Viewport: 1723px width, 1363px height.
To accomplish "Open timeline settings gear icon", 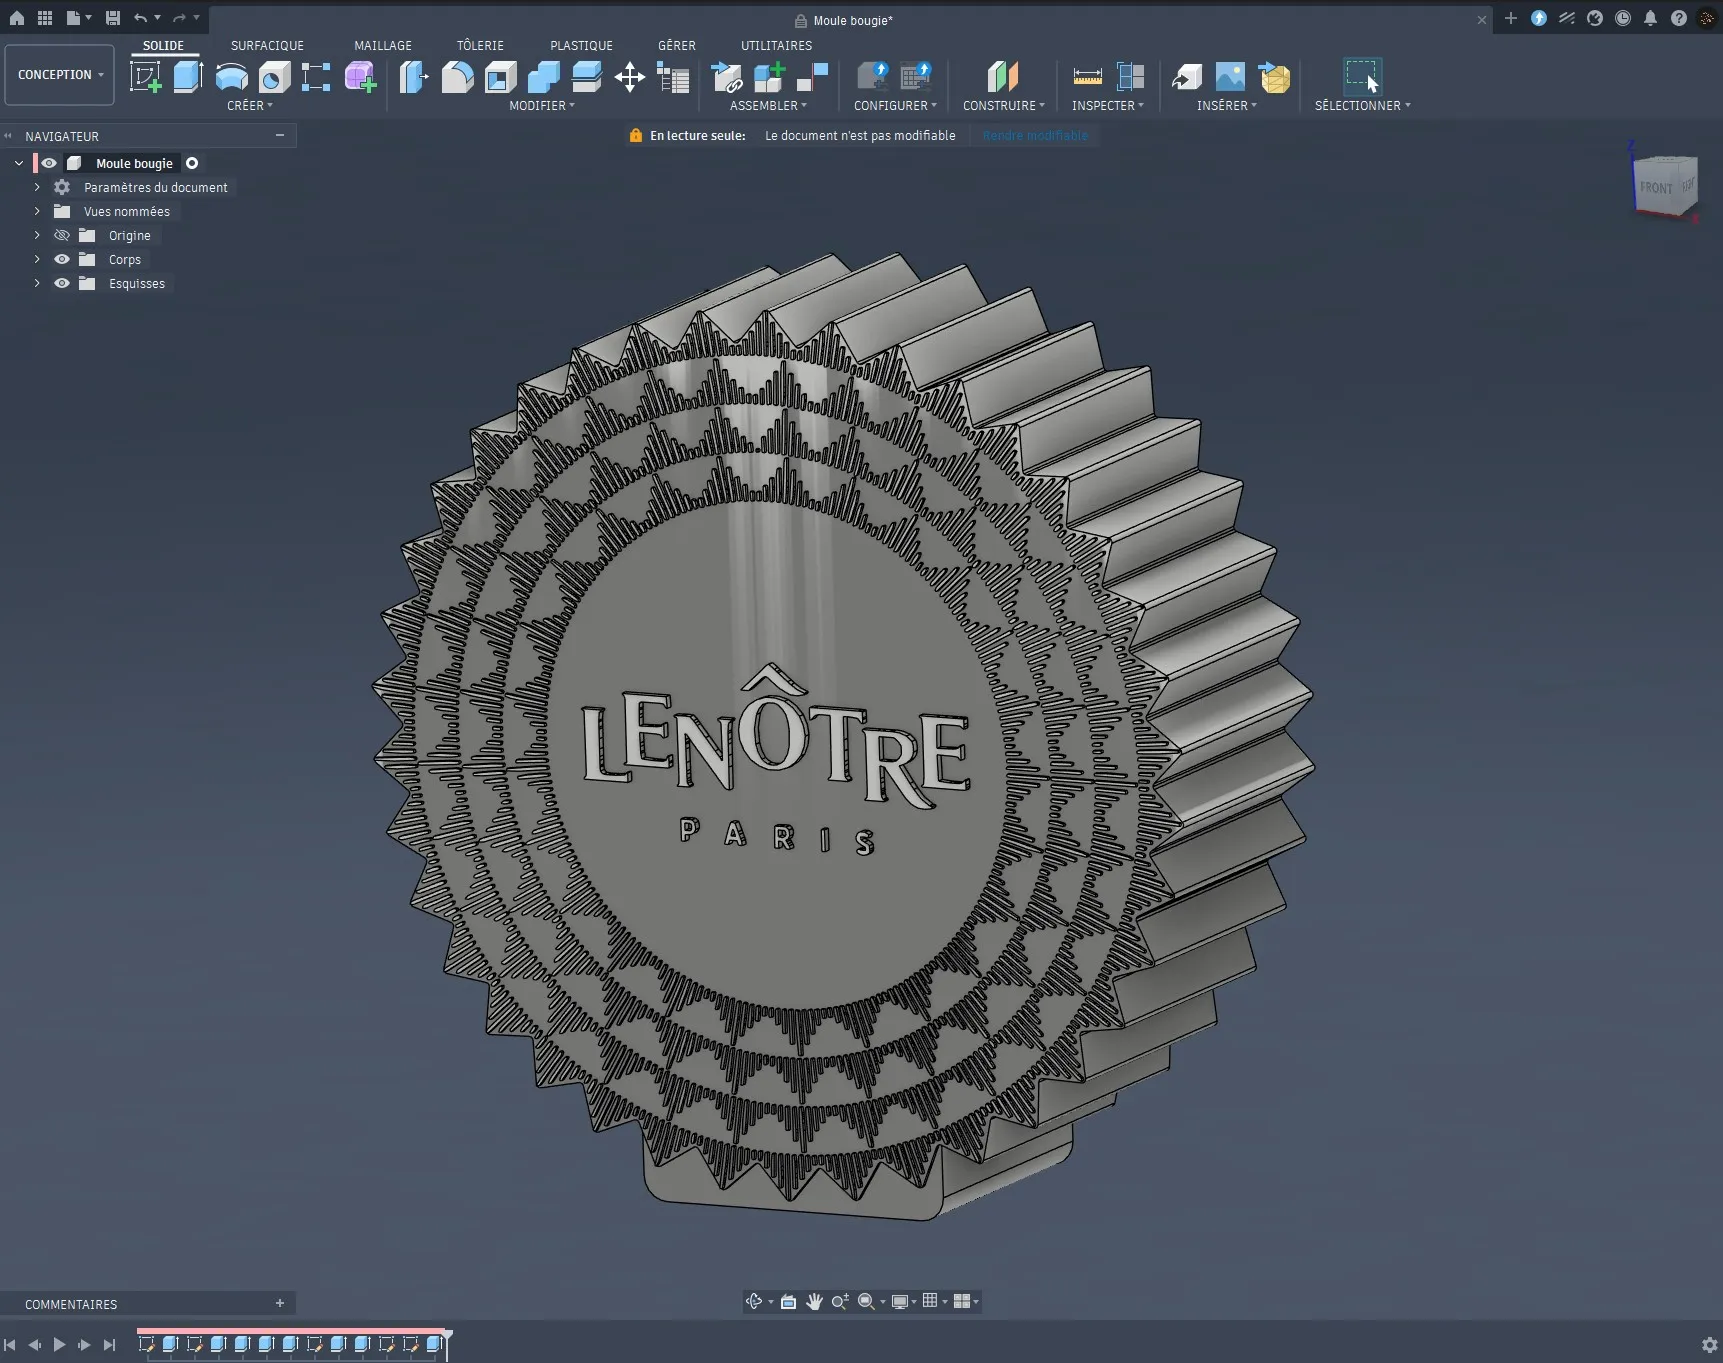I will tap(1709, 1345).
